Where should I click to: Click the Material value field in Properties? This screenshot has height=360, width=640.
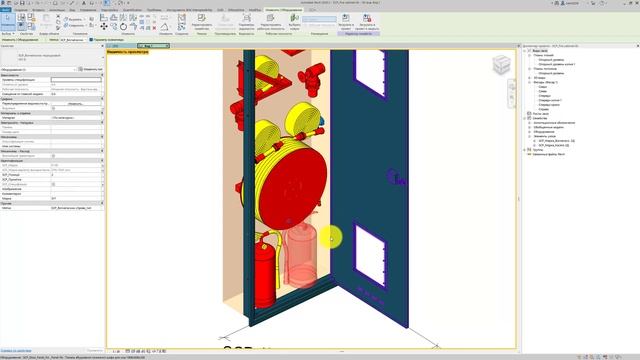pyautogui.click(x=76, y=118)
